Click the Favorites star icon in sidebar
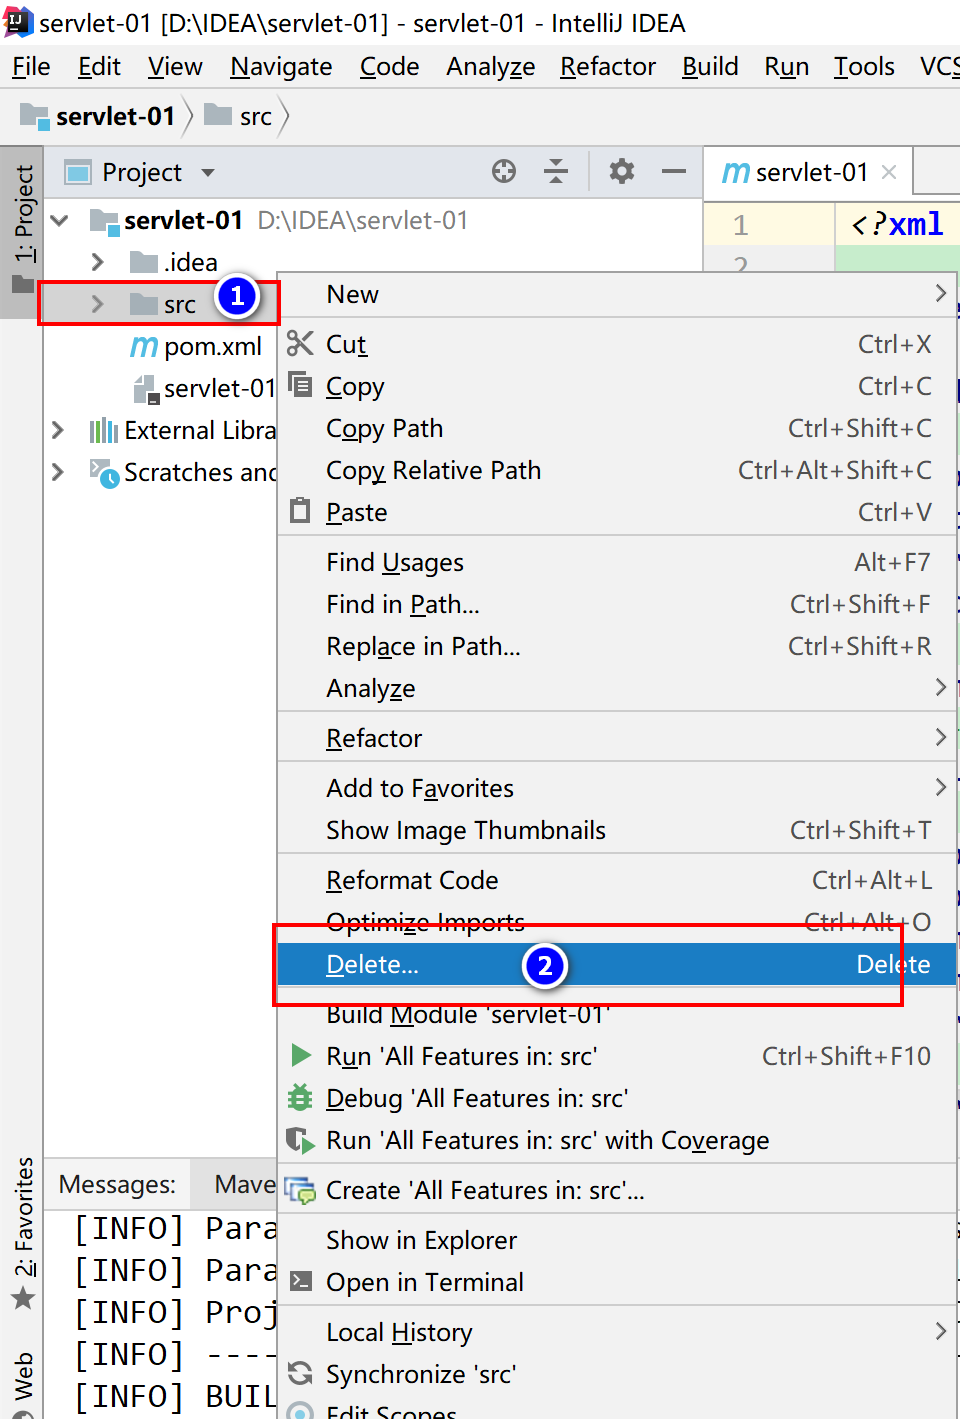Screen dimensions: 960x1419 [23, 1299]
